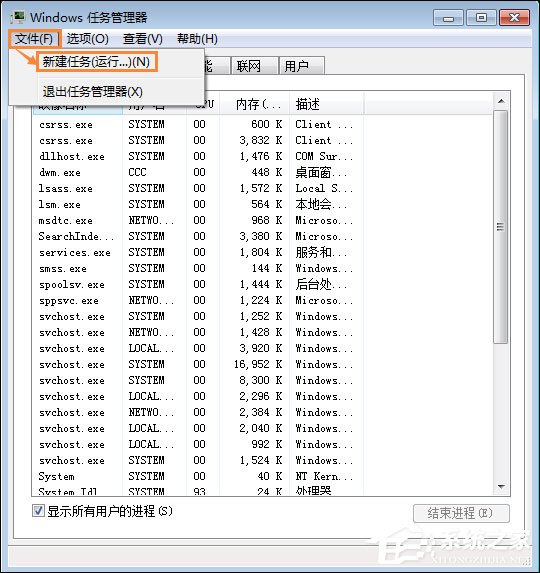Open the 选项(O) menu
This screenshot has height=573, width=540.
[x=87, y=39]
